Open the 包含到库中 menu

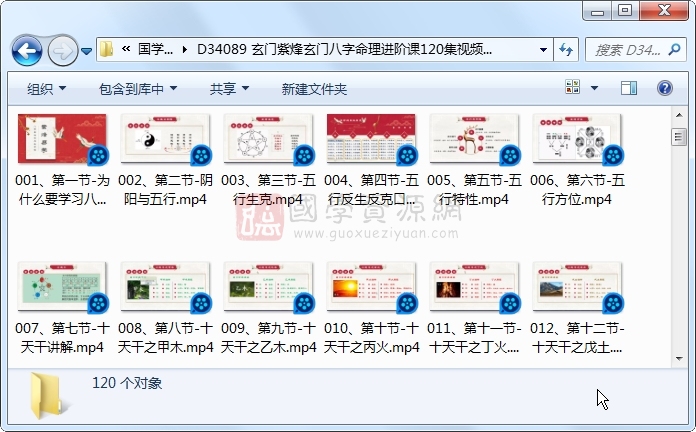click(x=138, y=89)
